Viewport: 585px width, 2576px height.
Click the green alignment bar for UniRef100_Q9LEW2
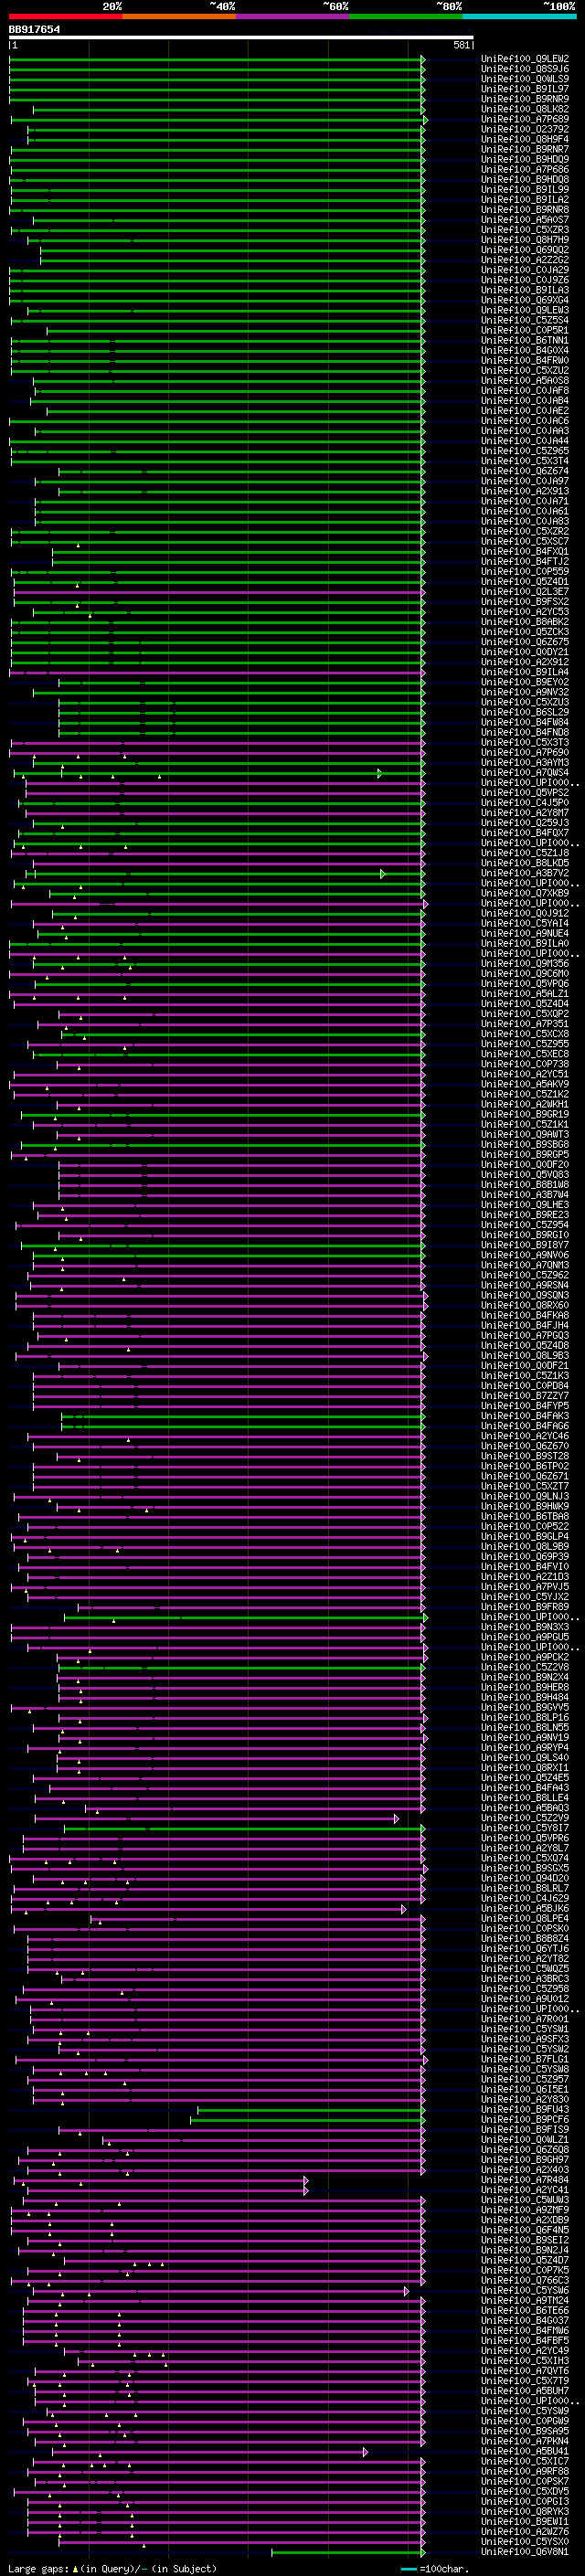tap(217, 59)
